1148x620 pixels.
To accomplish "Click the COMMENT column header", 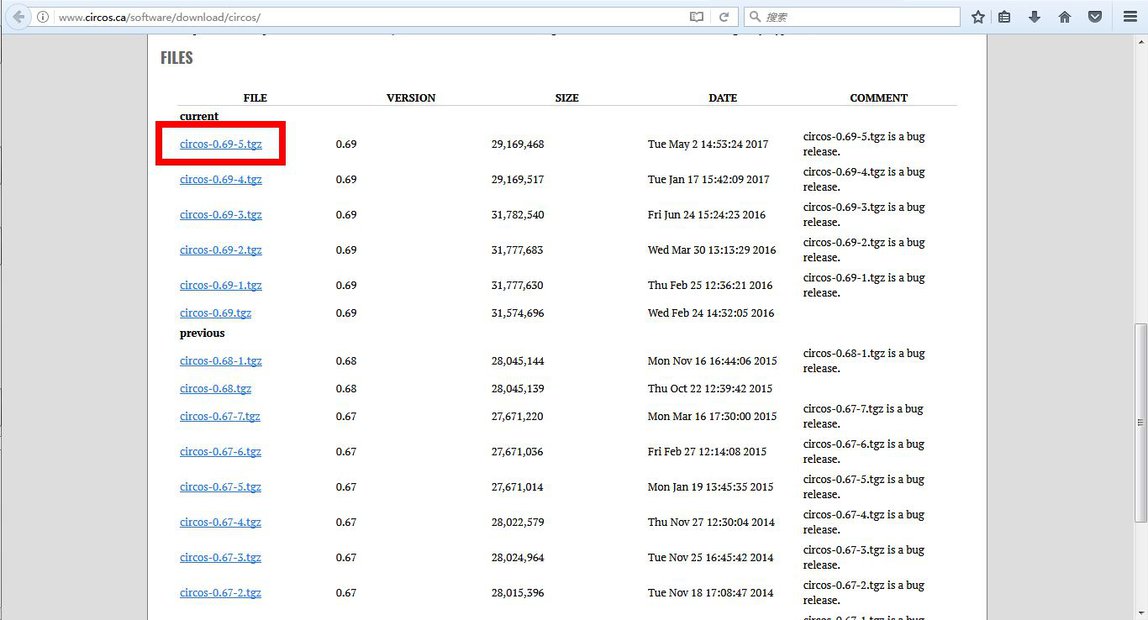I will coord(879,98).
